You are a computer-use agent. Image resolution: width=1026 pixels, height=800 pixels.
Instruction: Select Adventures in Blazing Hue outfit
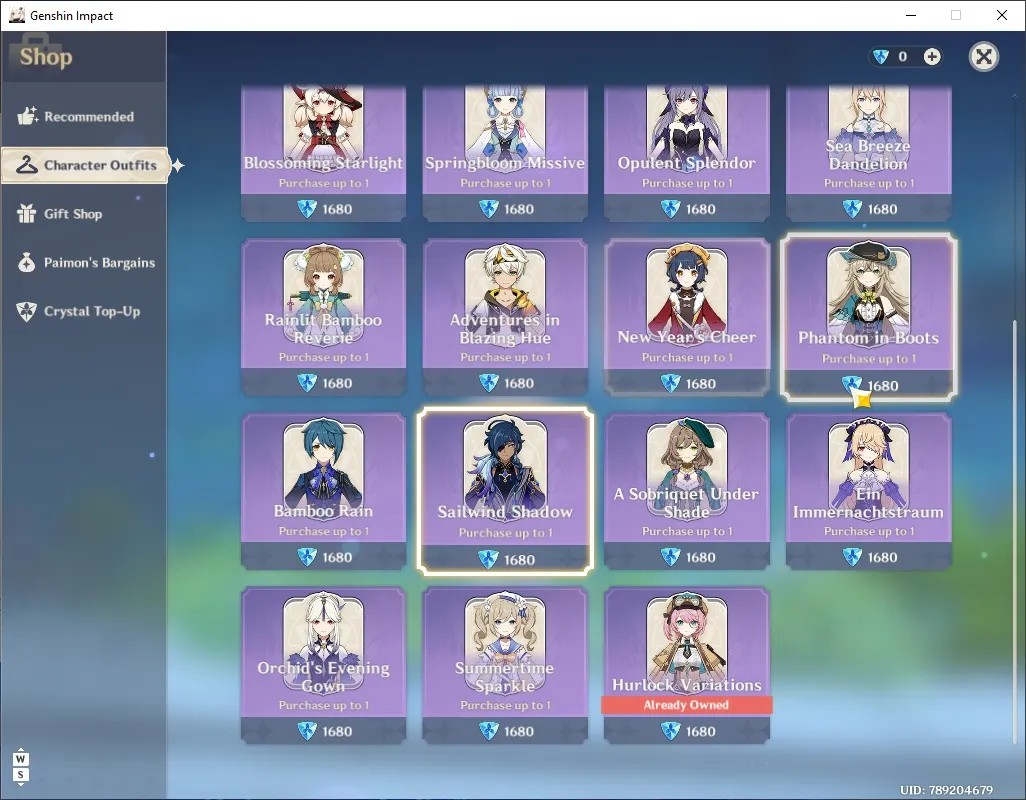[x=505, y=317]
